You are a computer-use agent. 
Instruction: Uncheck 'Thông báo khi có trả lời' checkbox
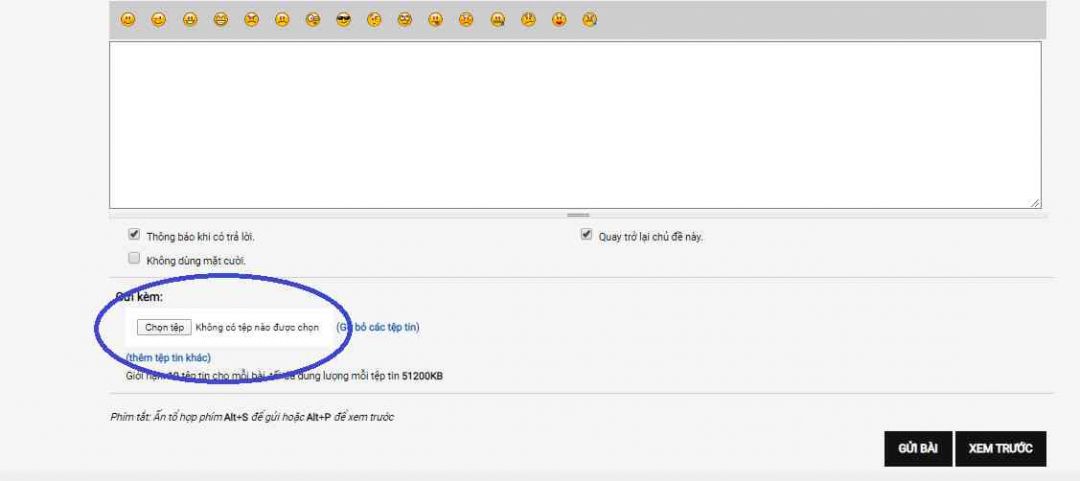click(134, 235)
